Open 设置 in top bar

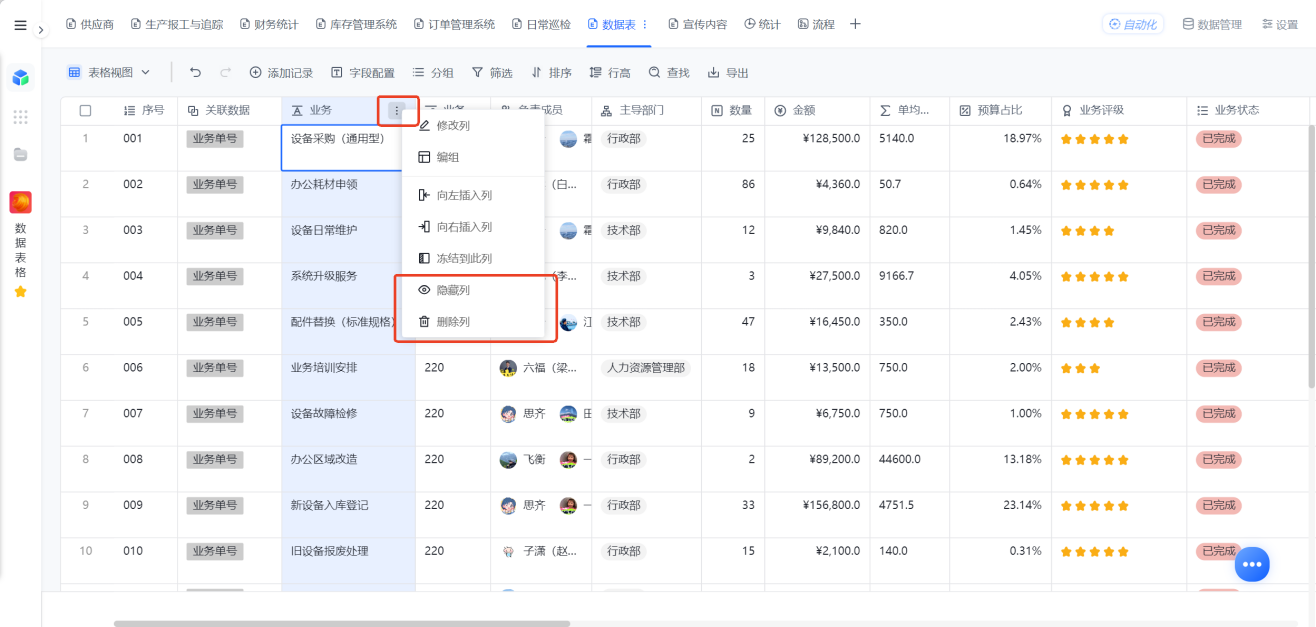click(x=1280, y=24)
